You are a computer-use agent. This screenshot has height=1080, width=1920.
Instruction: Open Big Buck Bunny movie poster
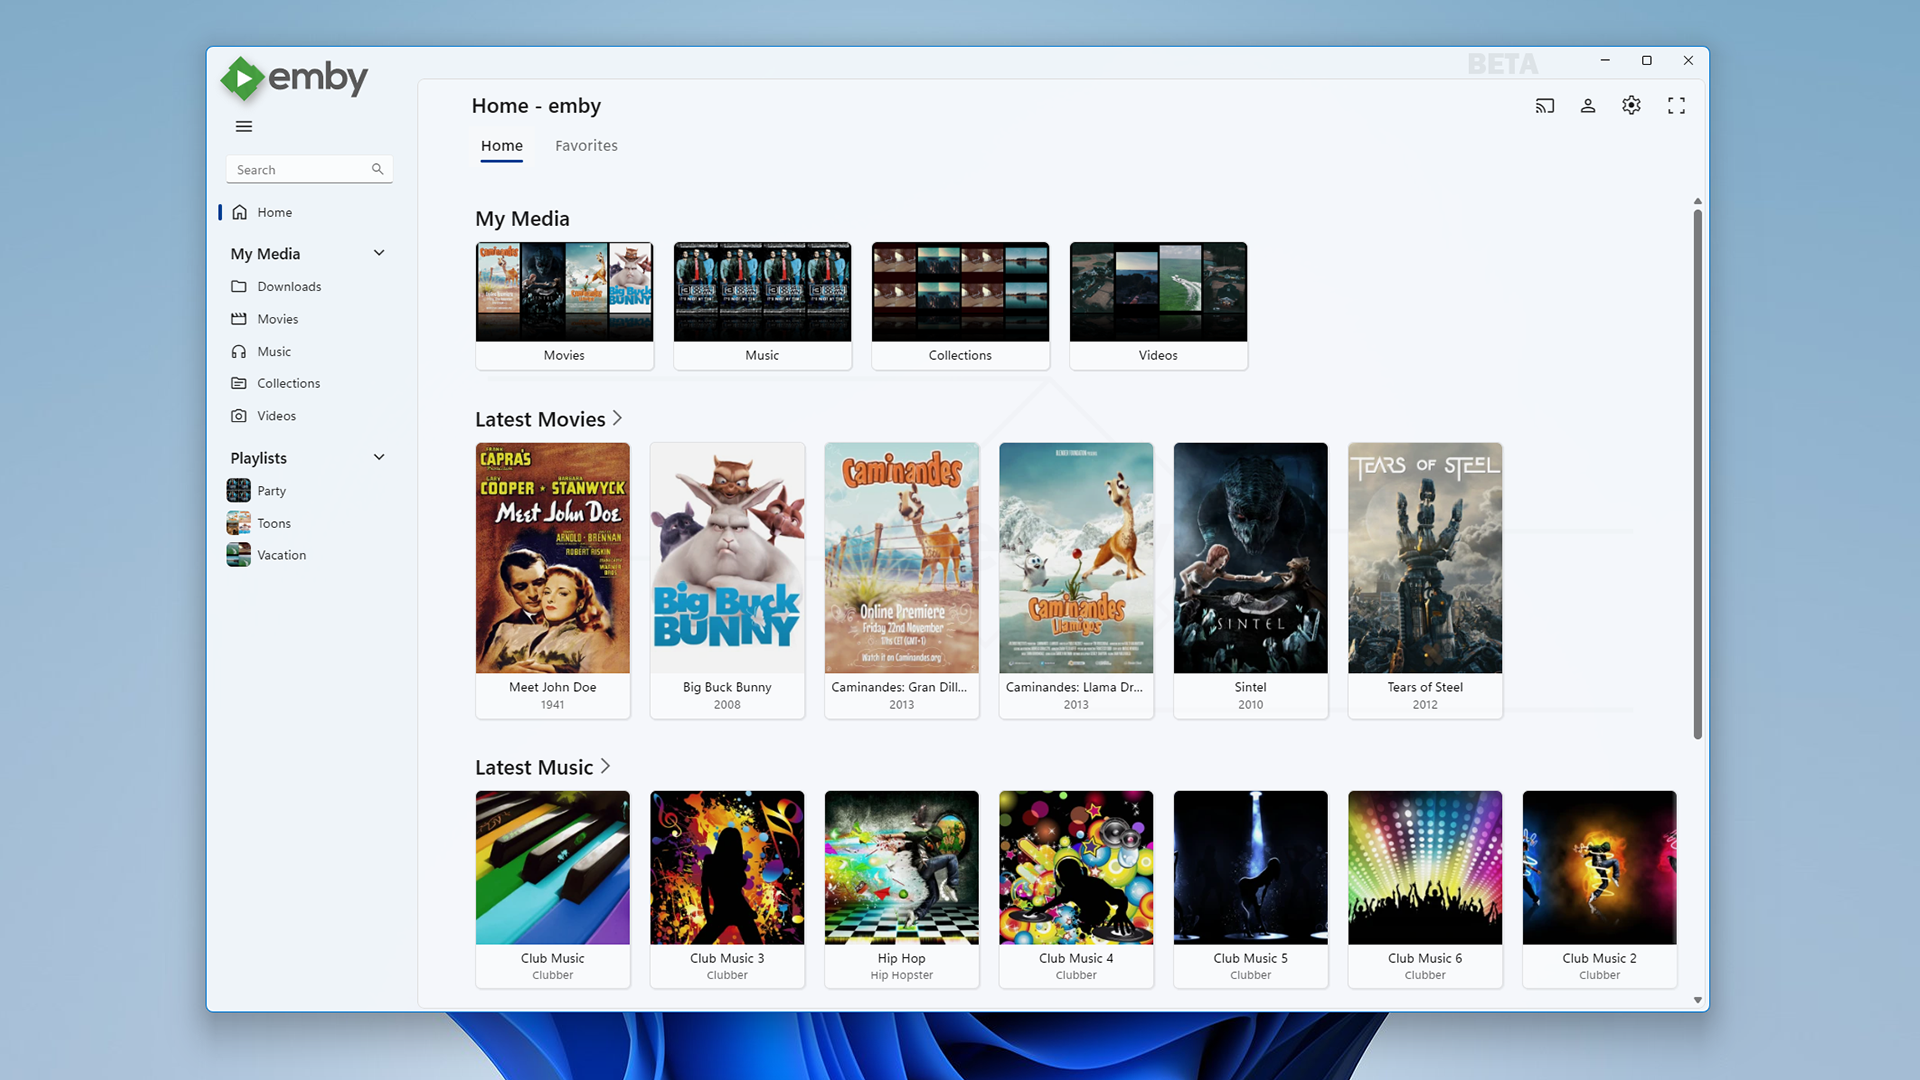click(727, 558)
